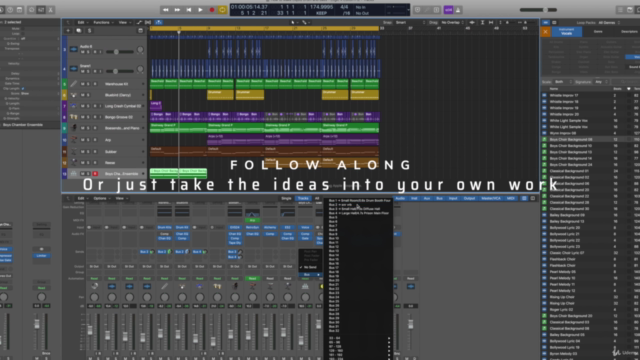
Task: Click the Arp track instrument icon
Action: click(73, 140)
